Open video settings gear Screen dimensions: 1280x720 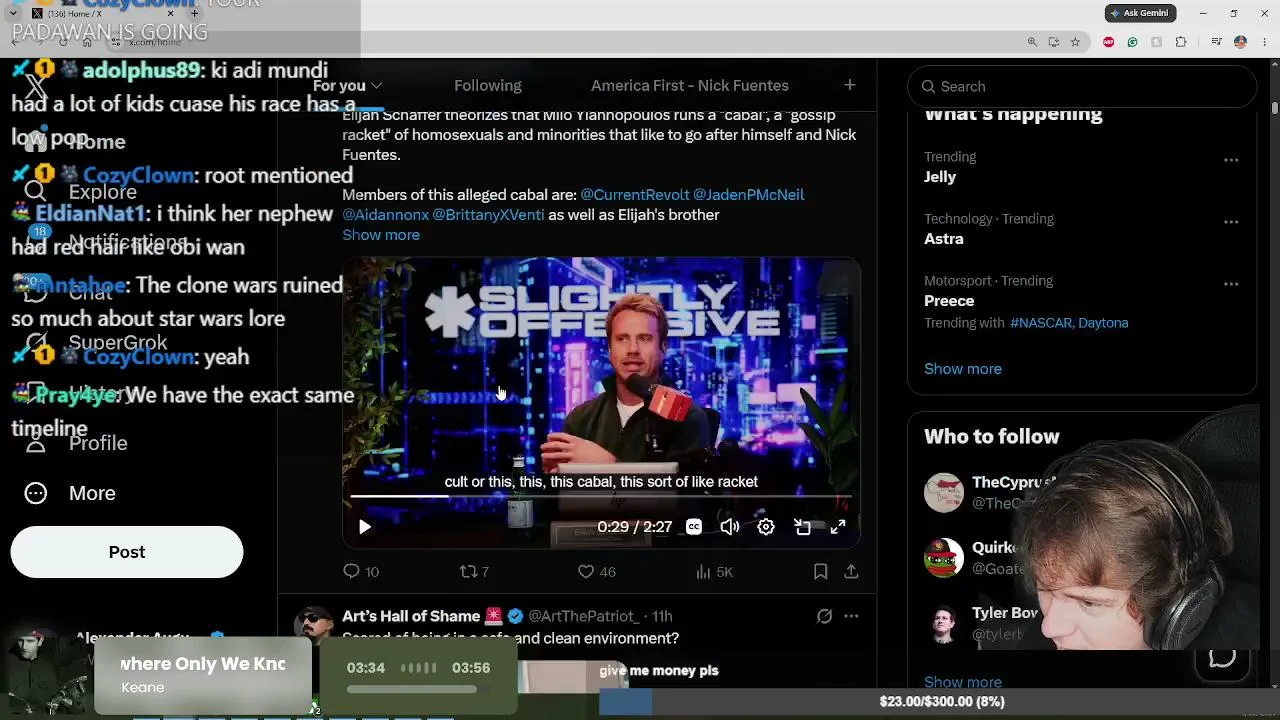766,527
